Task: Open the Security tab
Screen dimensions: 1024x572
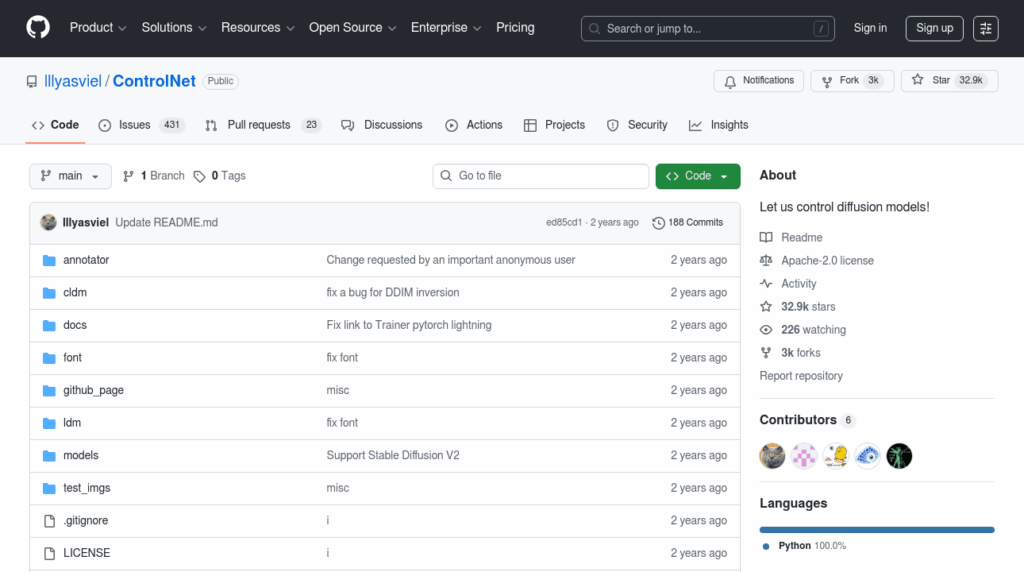Action: click(x=637, y=125)
